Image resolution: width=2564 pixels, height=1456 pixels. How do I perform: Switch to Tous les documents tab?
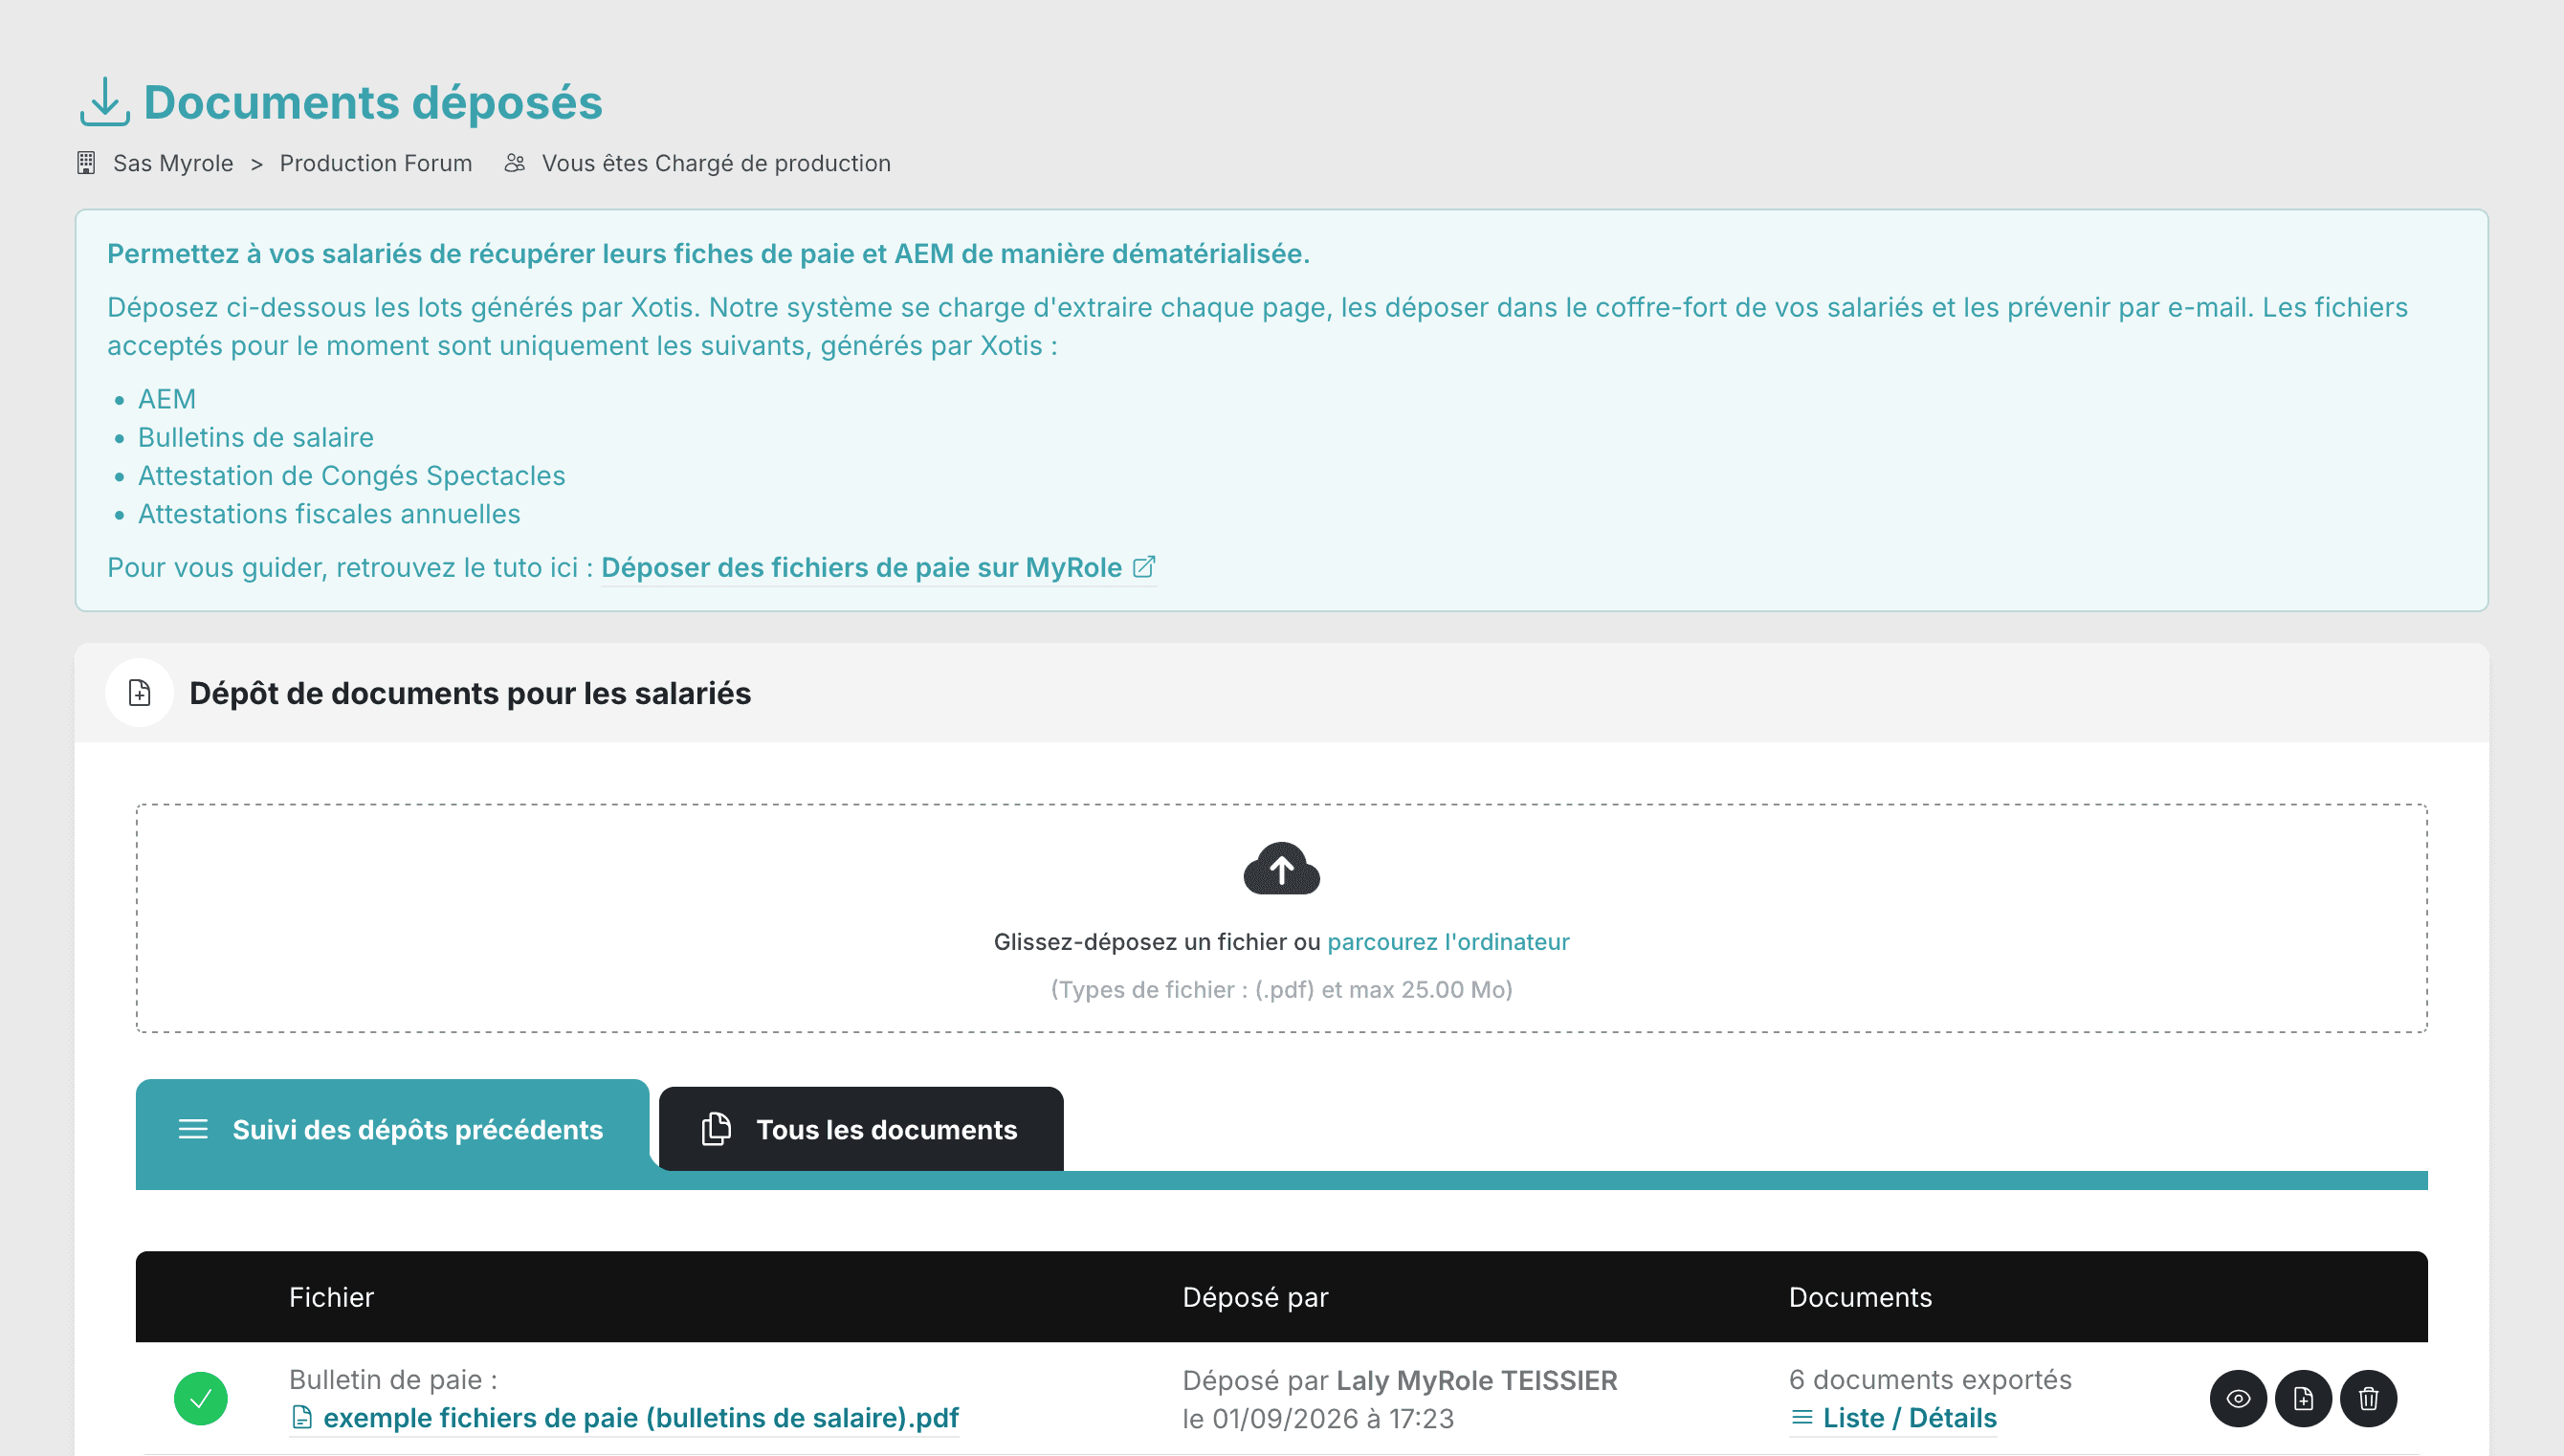pyautogui.click(x=861, y=1129)
